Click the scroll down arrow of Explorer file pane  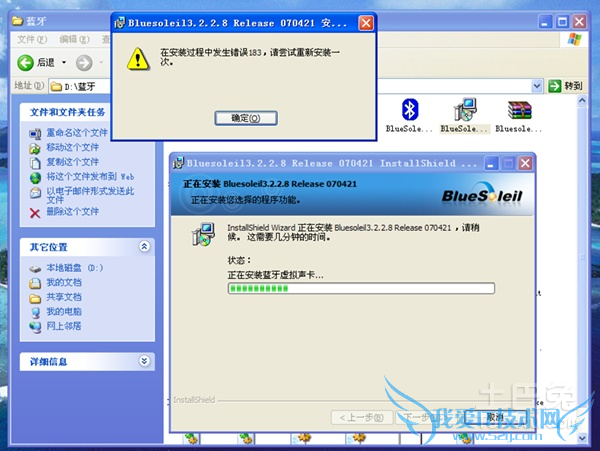[582, 438]
